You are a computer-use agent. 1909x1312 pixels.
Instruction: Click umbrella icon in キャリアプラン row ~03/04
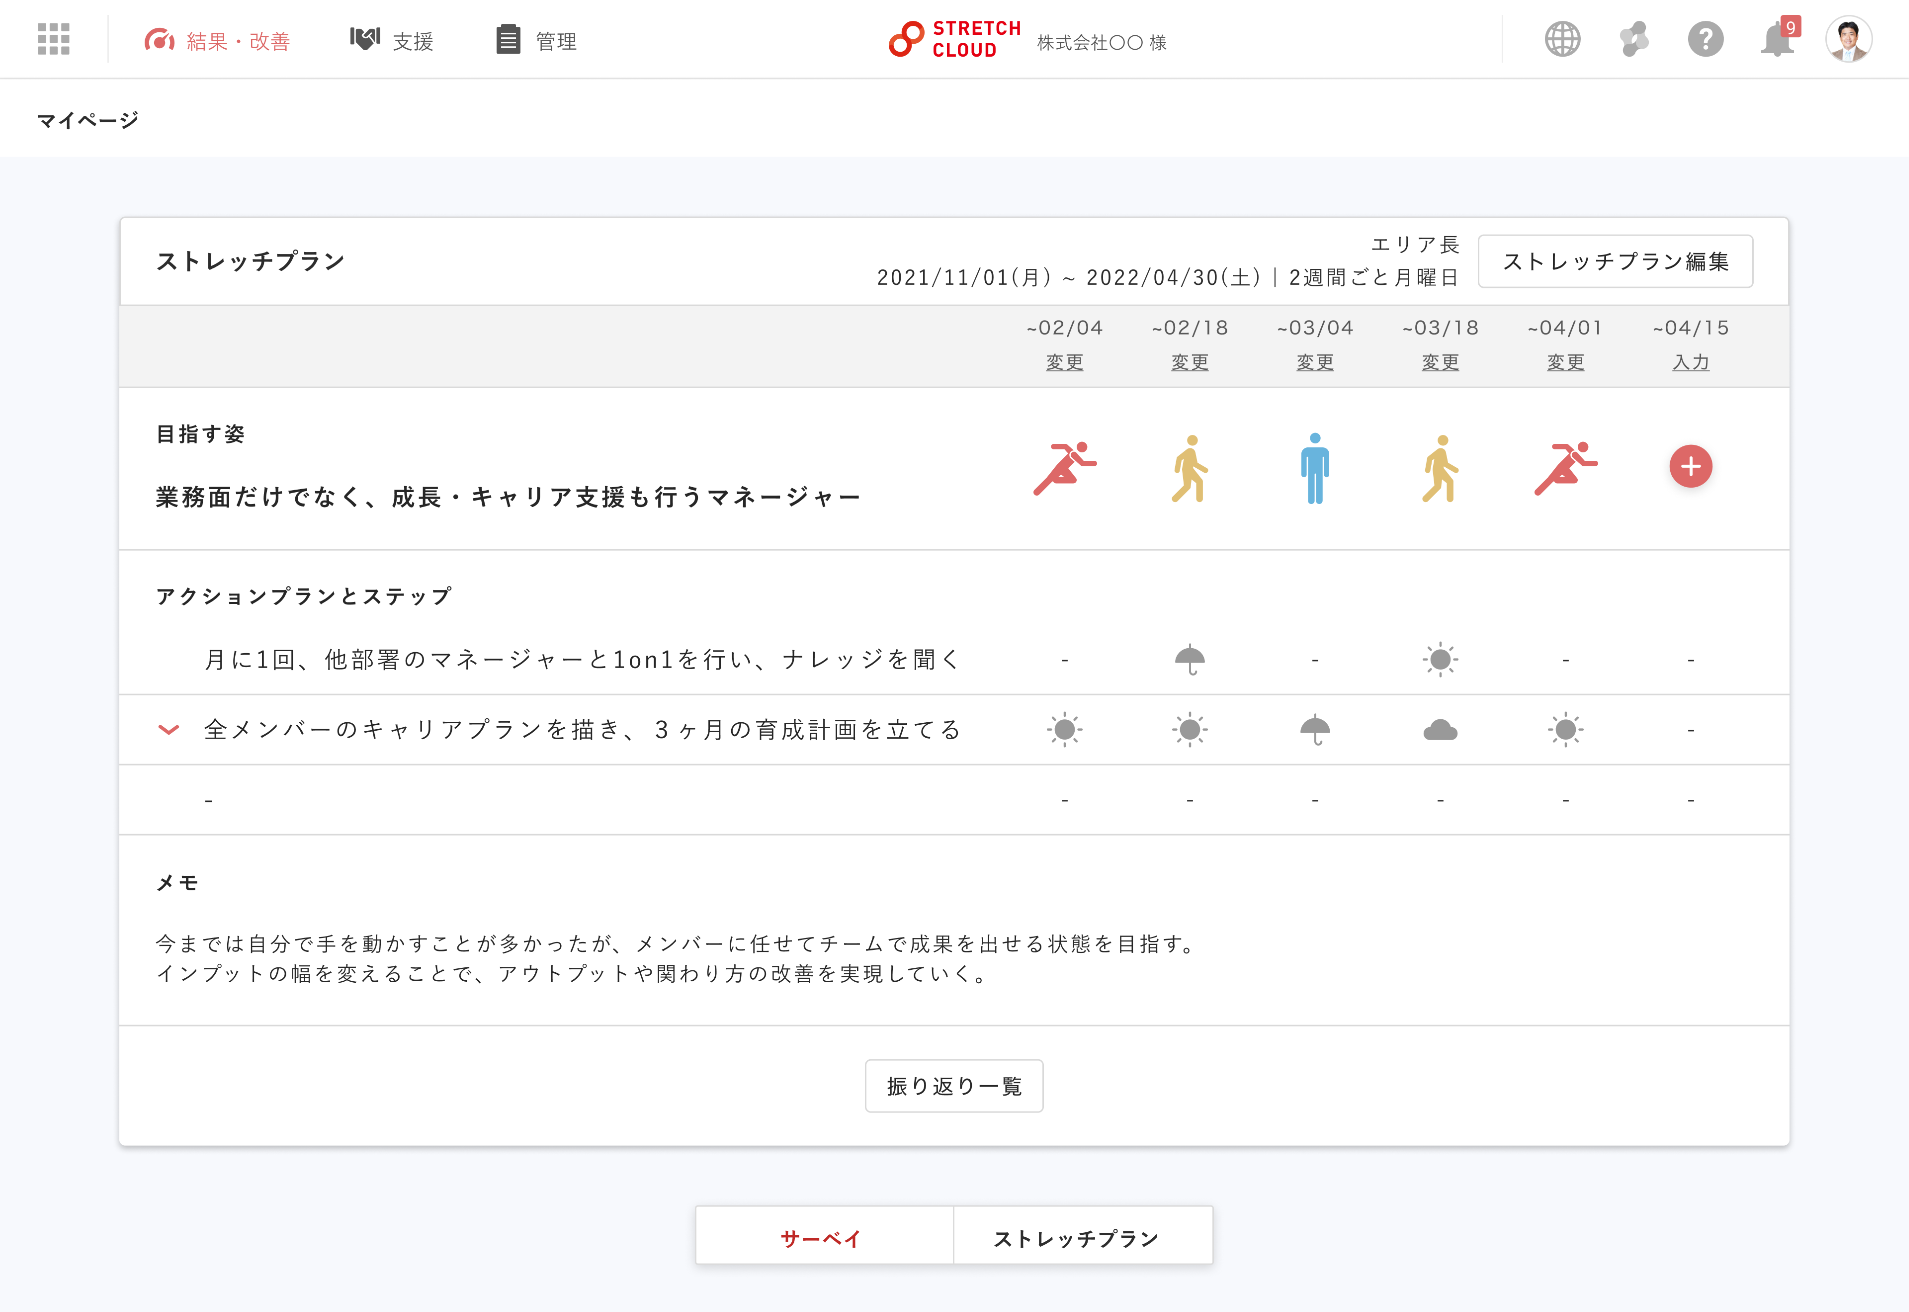pos(1315,730)
